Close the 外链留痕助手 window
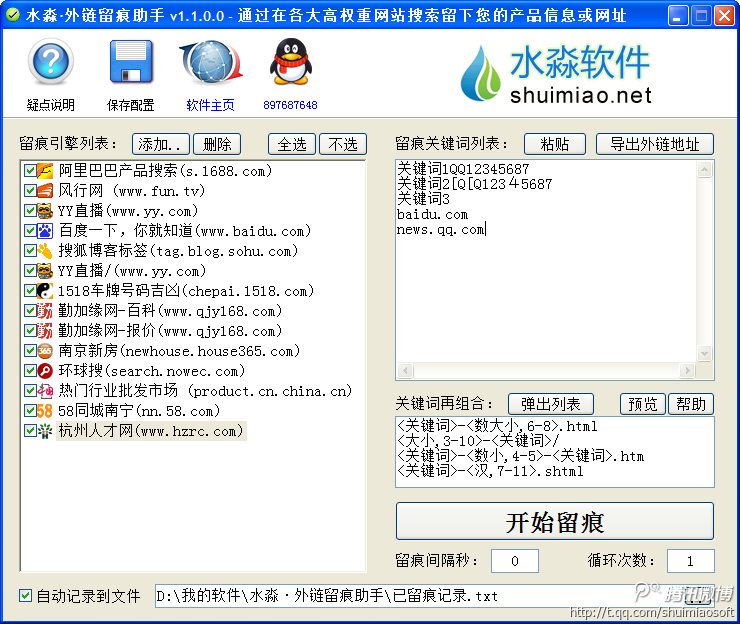Screen dimensions: 740x624 pos(724,16)
